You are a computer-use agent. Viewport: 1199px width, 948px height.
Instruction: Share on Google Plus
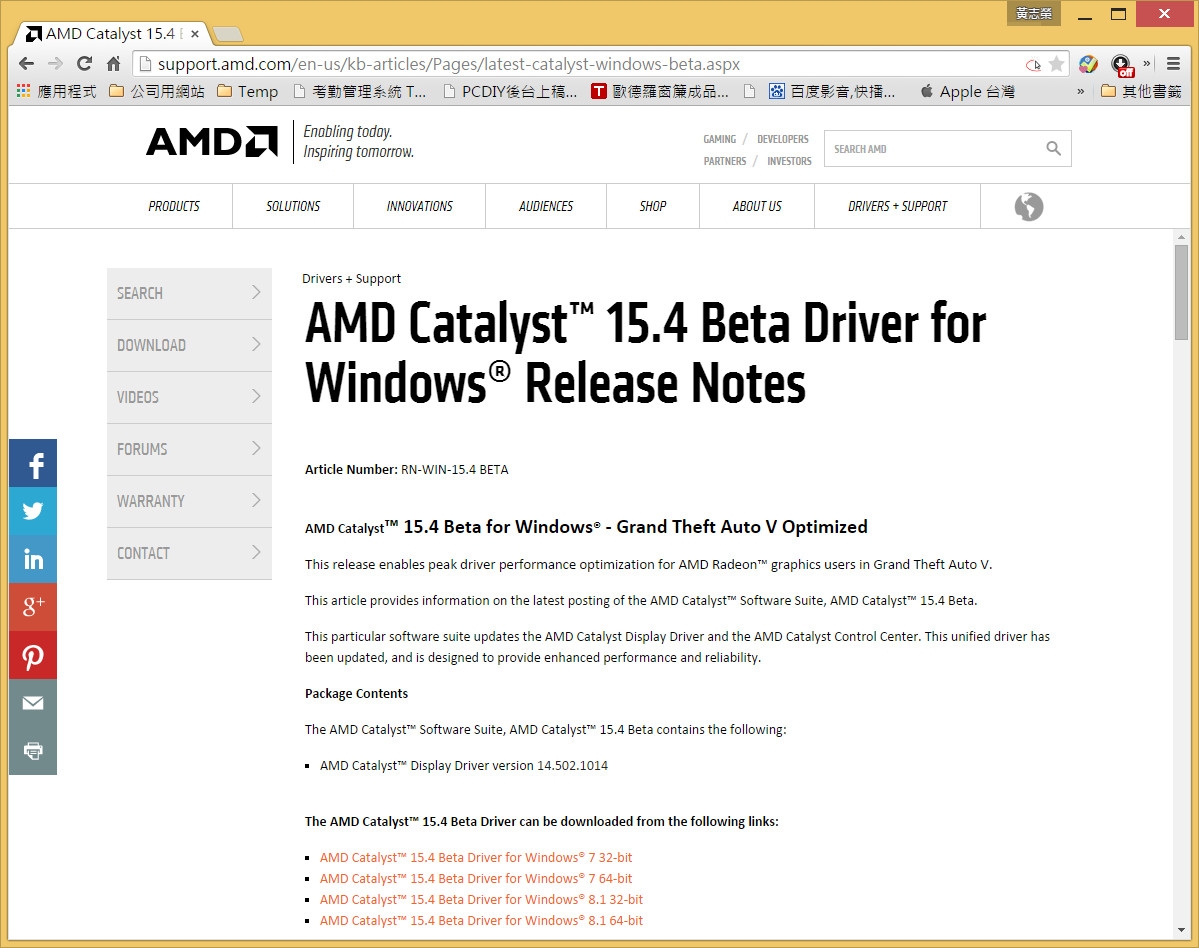click(33, 607)
